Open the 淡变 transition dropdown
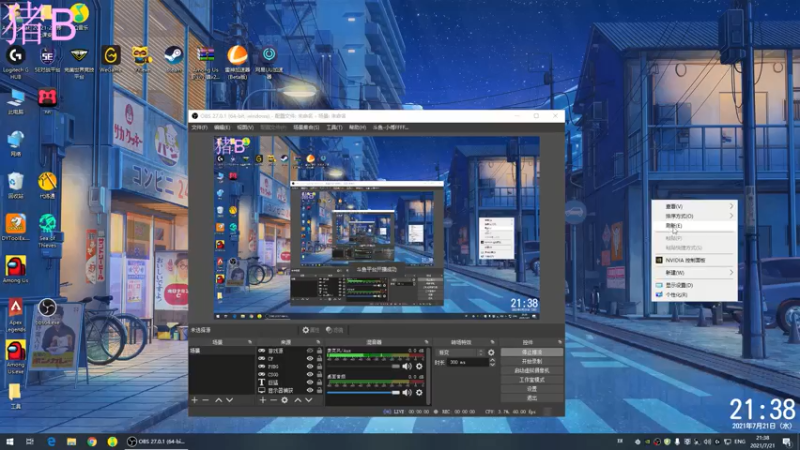The image size is (800, 450). tap(460, 353)
